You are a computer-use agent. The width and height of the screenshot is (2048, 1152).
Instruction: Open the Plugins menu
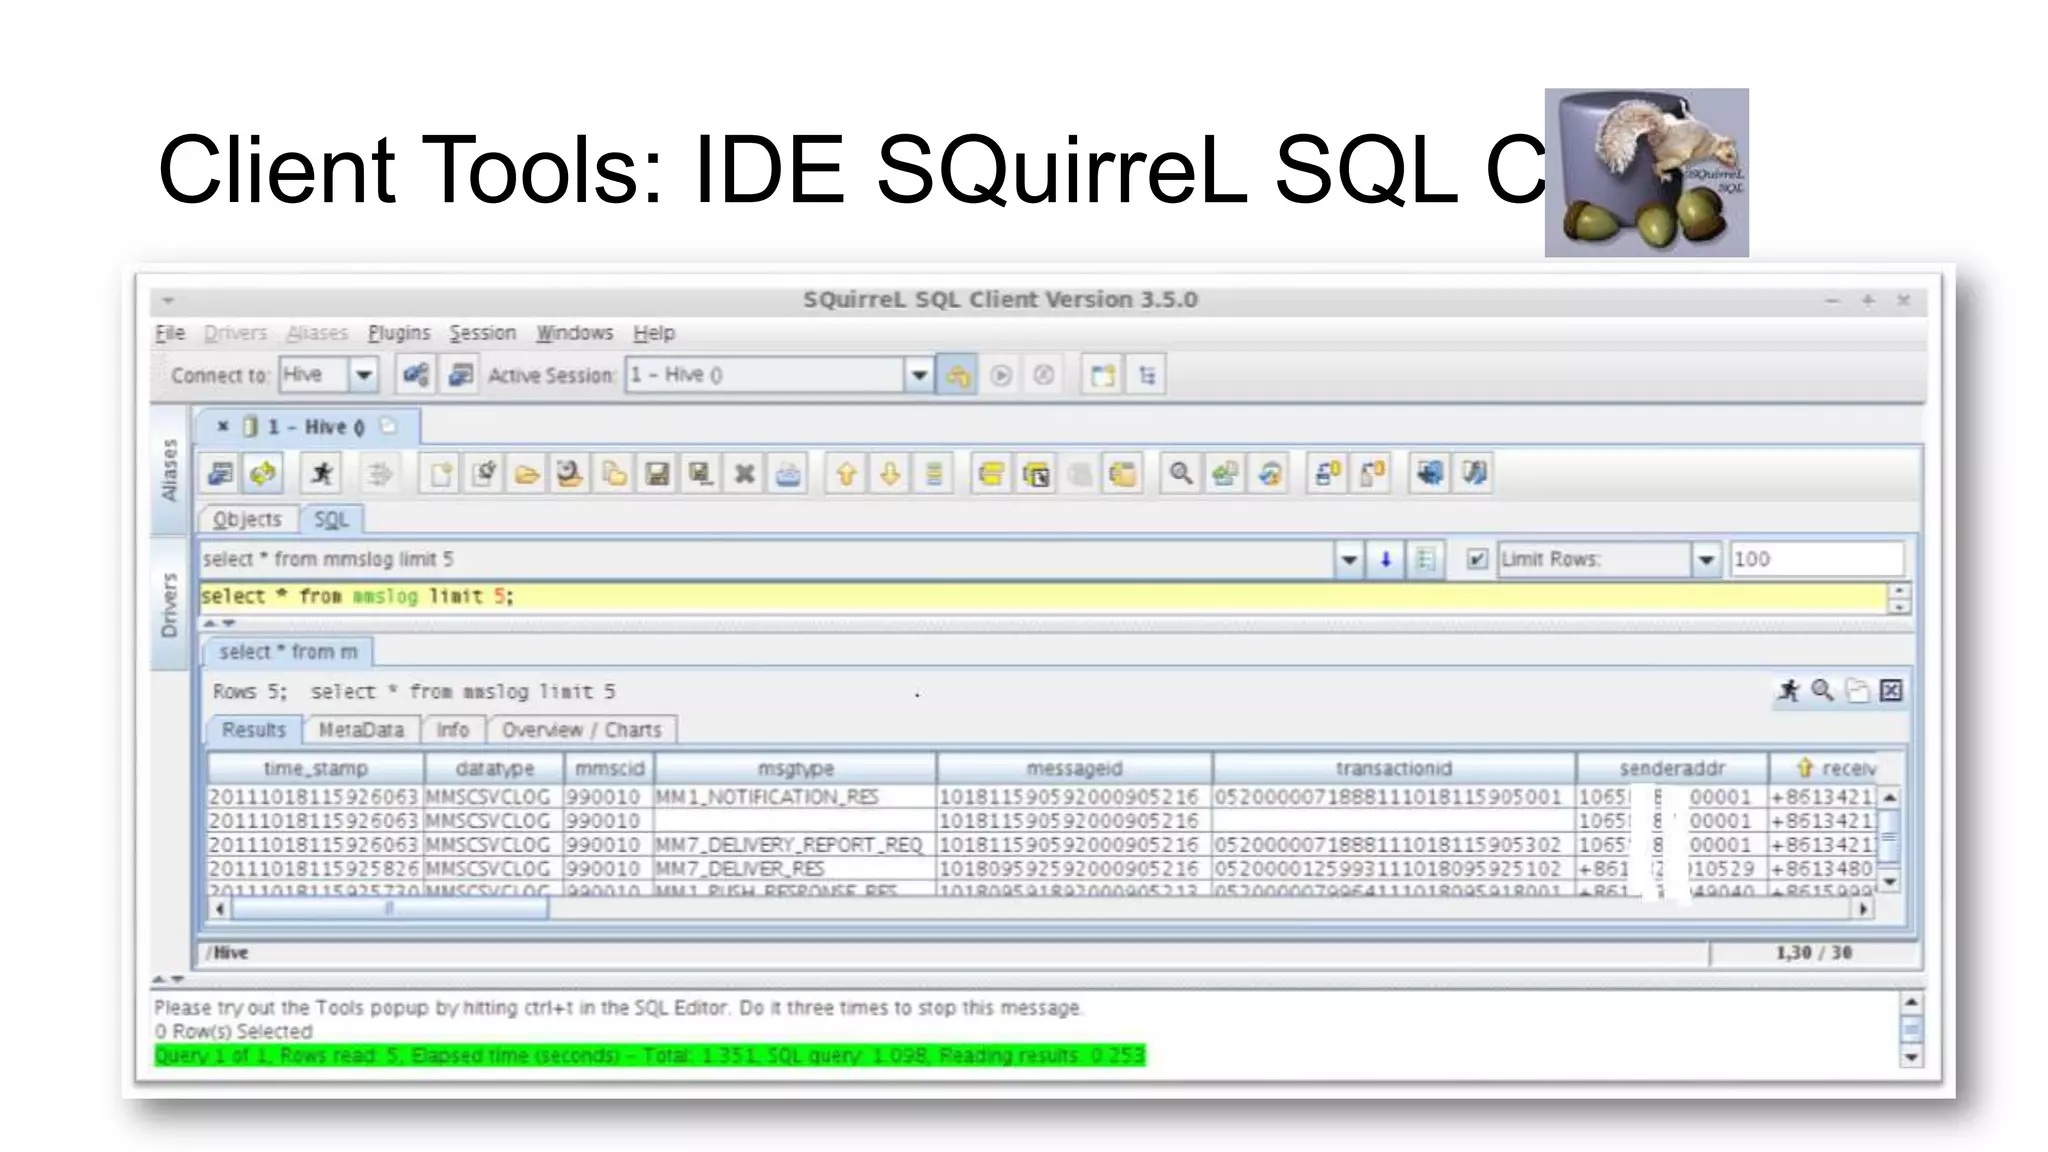pos(399,333)
